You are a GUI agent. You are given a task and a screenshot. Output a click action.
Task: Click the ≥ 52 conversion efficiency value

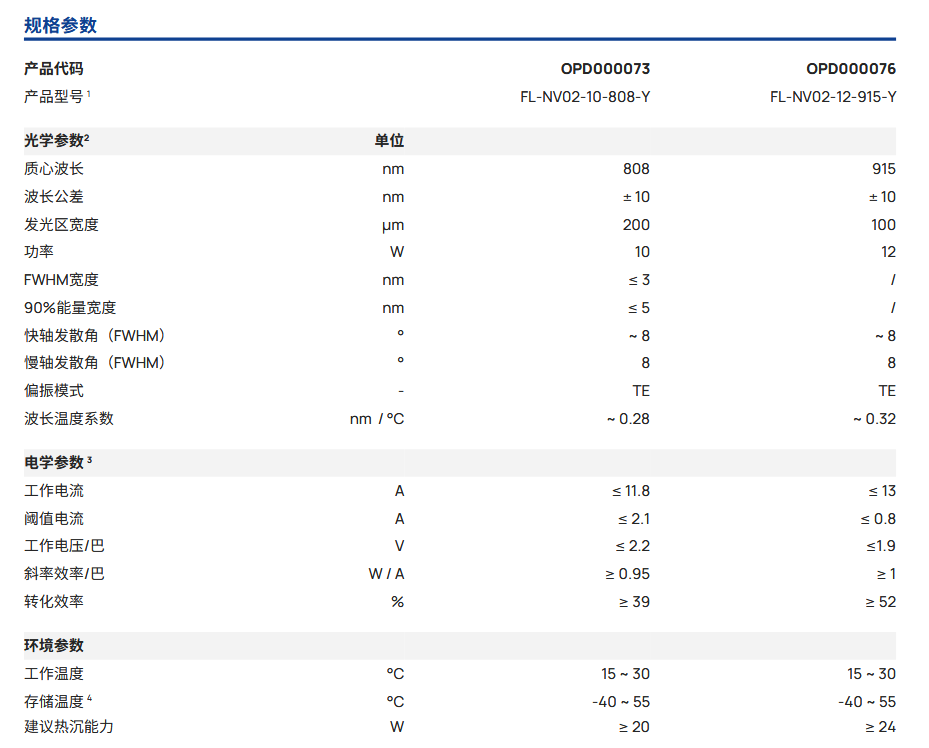880,602
